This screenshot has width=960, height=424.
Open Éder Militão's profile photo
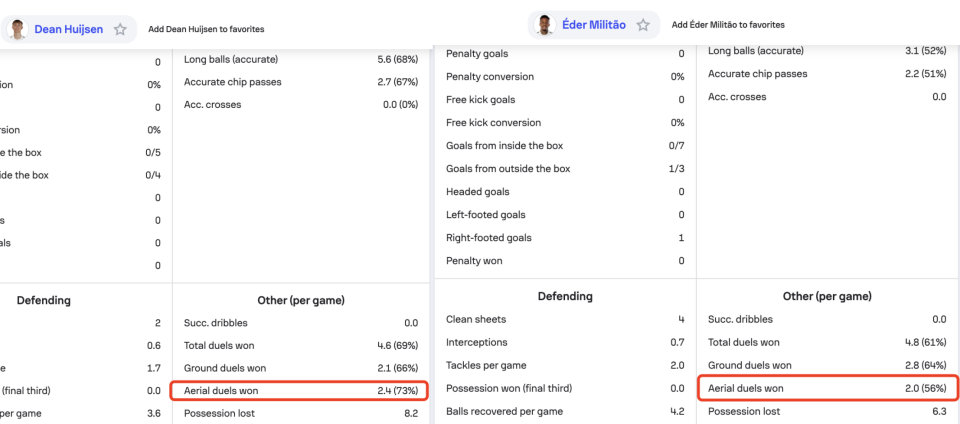tap(544, 25)
